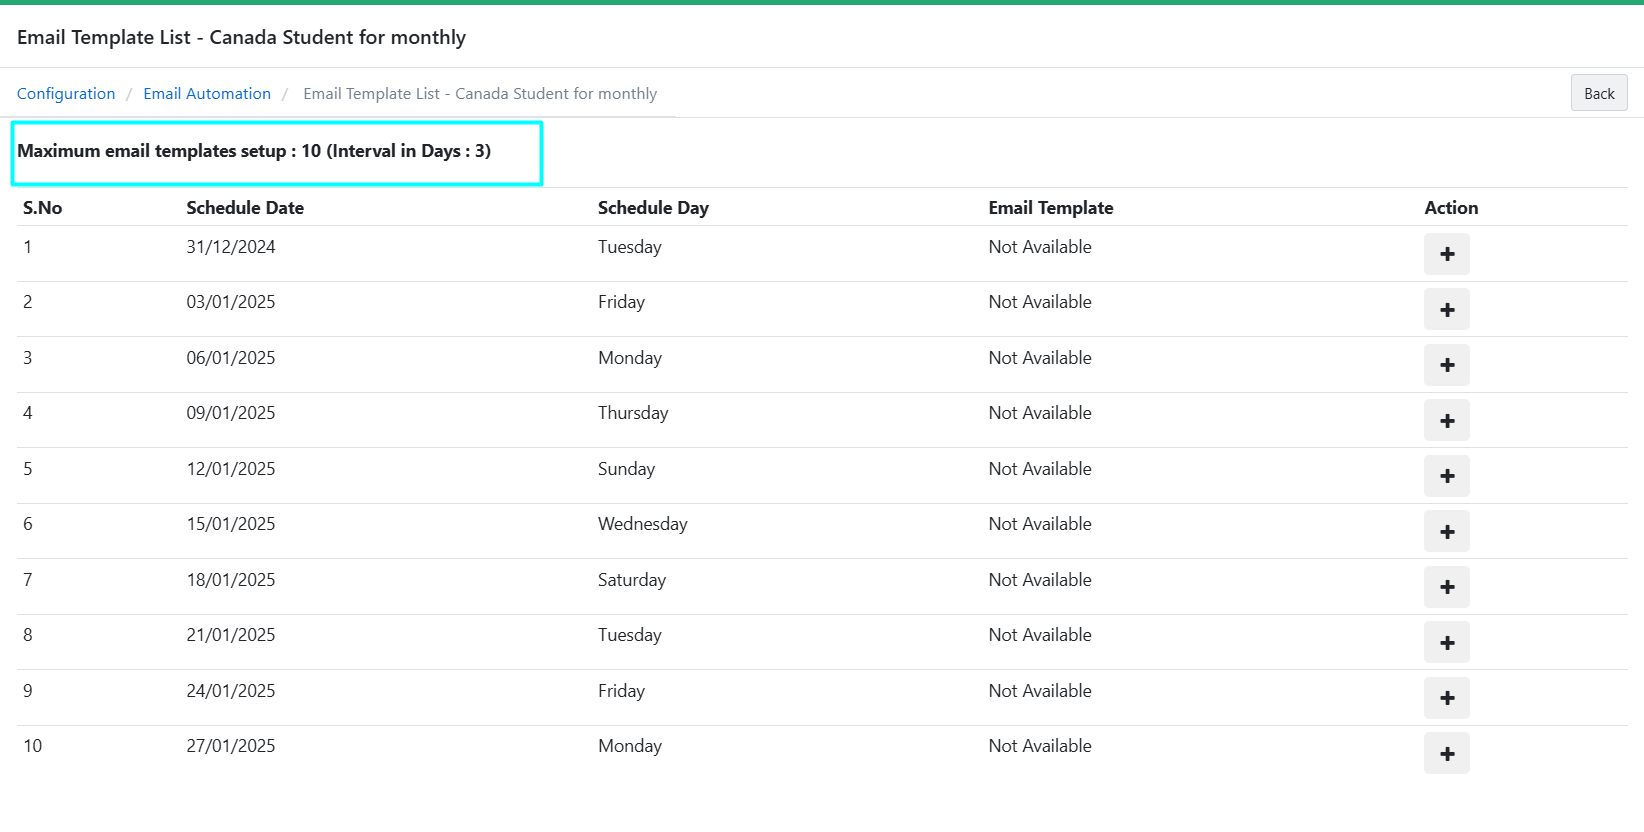Add email template for 27/01/2025 row
Screen dimensions: 1644x832
tap(1446, 754)
